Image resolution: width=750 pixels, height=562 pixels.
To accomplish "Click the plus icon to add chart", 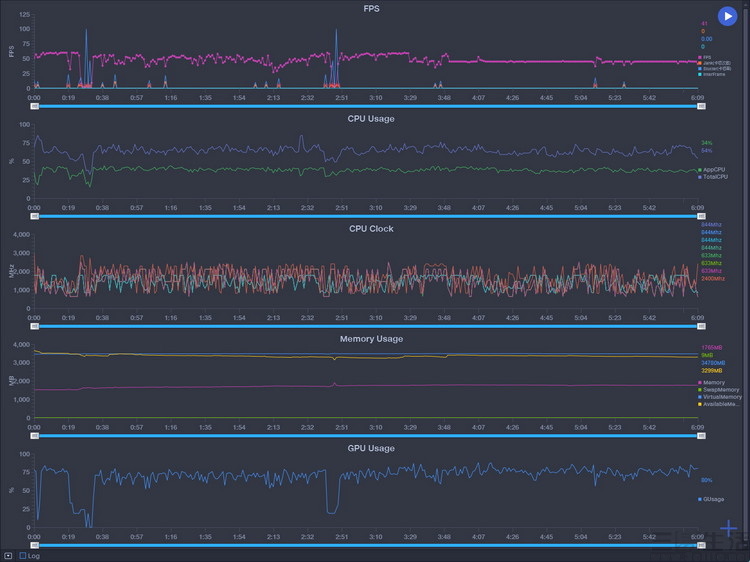I will (x=728, y=530).
